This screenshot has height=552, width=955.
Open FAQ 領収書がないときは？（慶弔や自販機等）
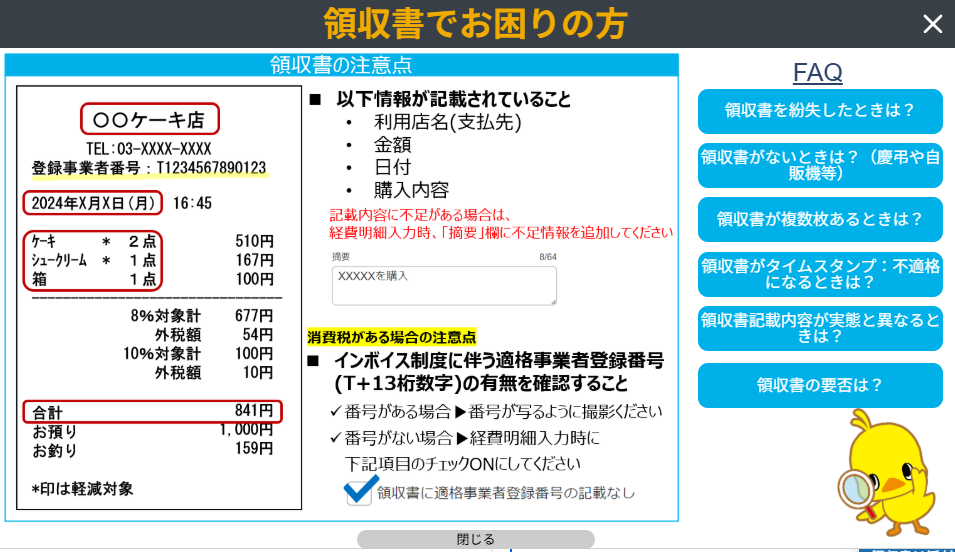pyautogui.click(x=820, y=165)
